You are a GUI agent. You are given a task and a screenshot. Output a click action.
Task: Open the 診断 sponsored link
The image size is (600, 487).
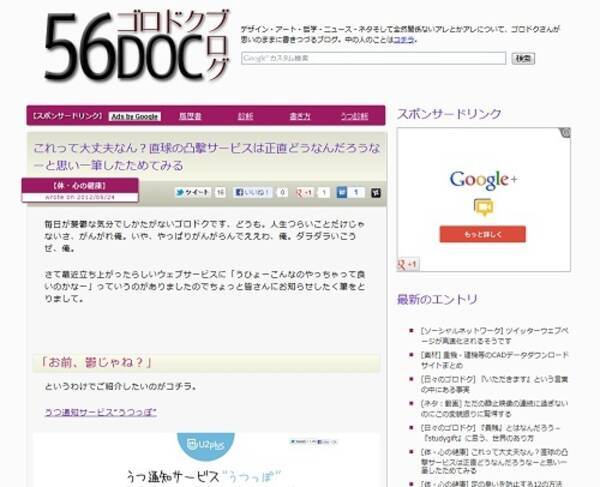click(245, 116)
